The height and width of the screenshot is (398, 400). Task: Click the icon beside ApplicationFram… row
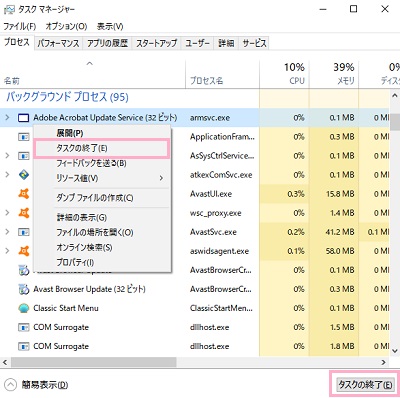click(x=23, y=137)
